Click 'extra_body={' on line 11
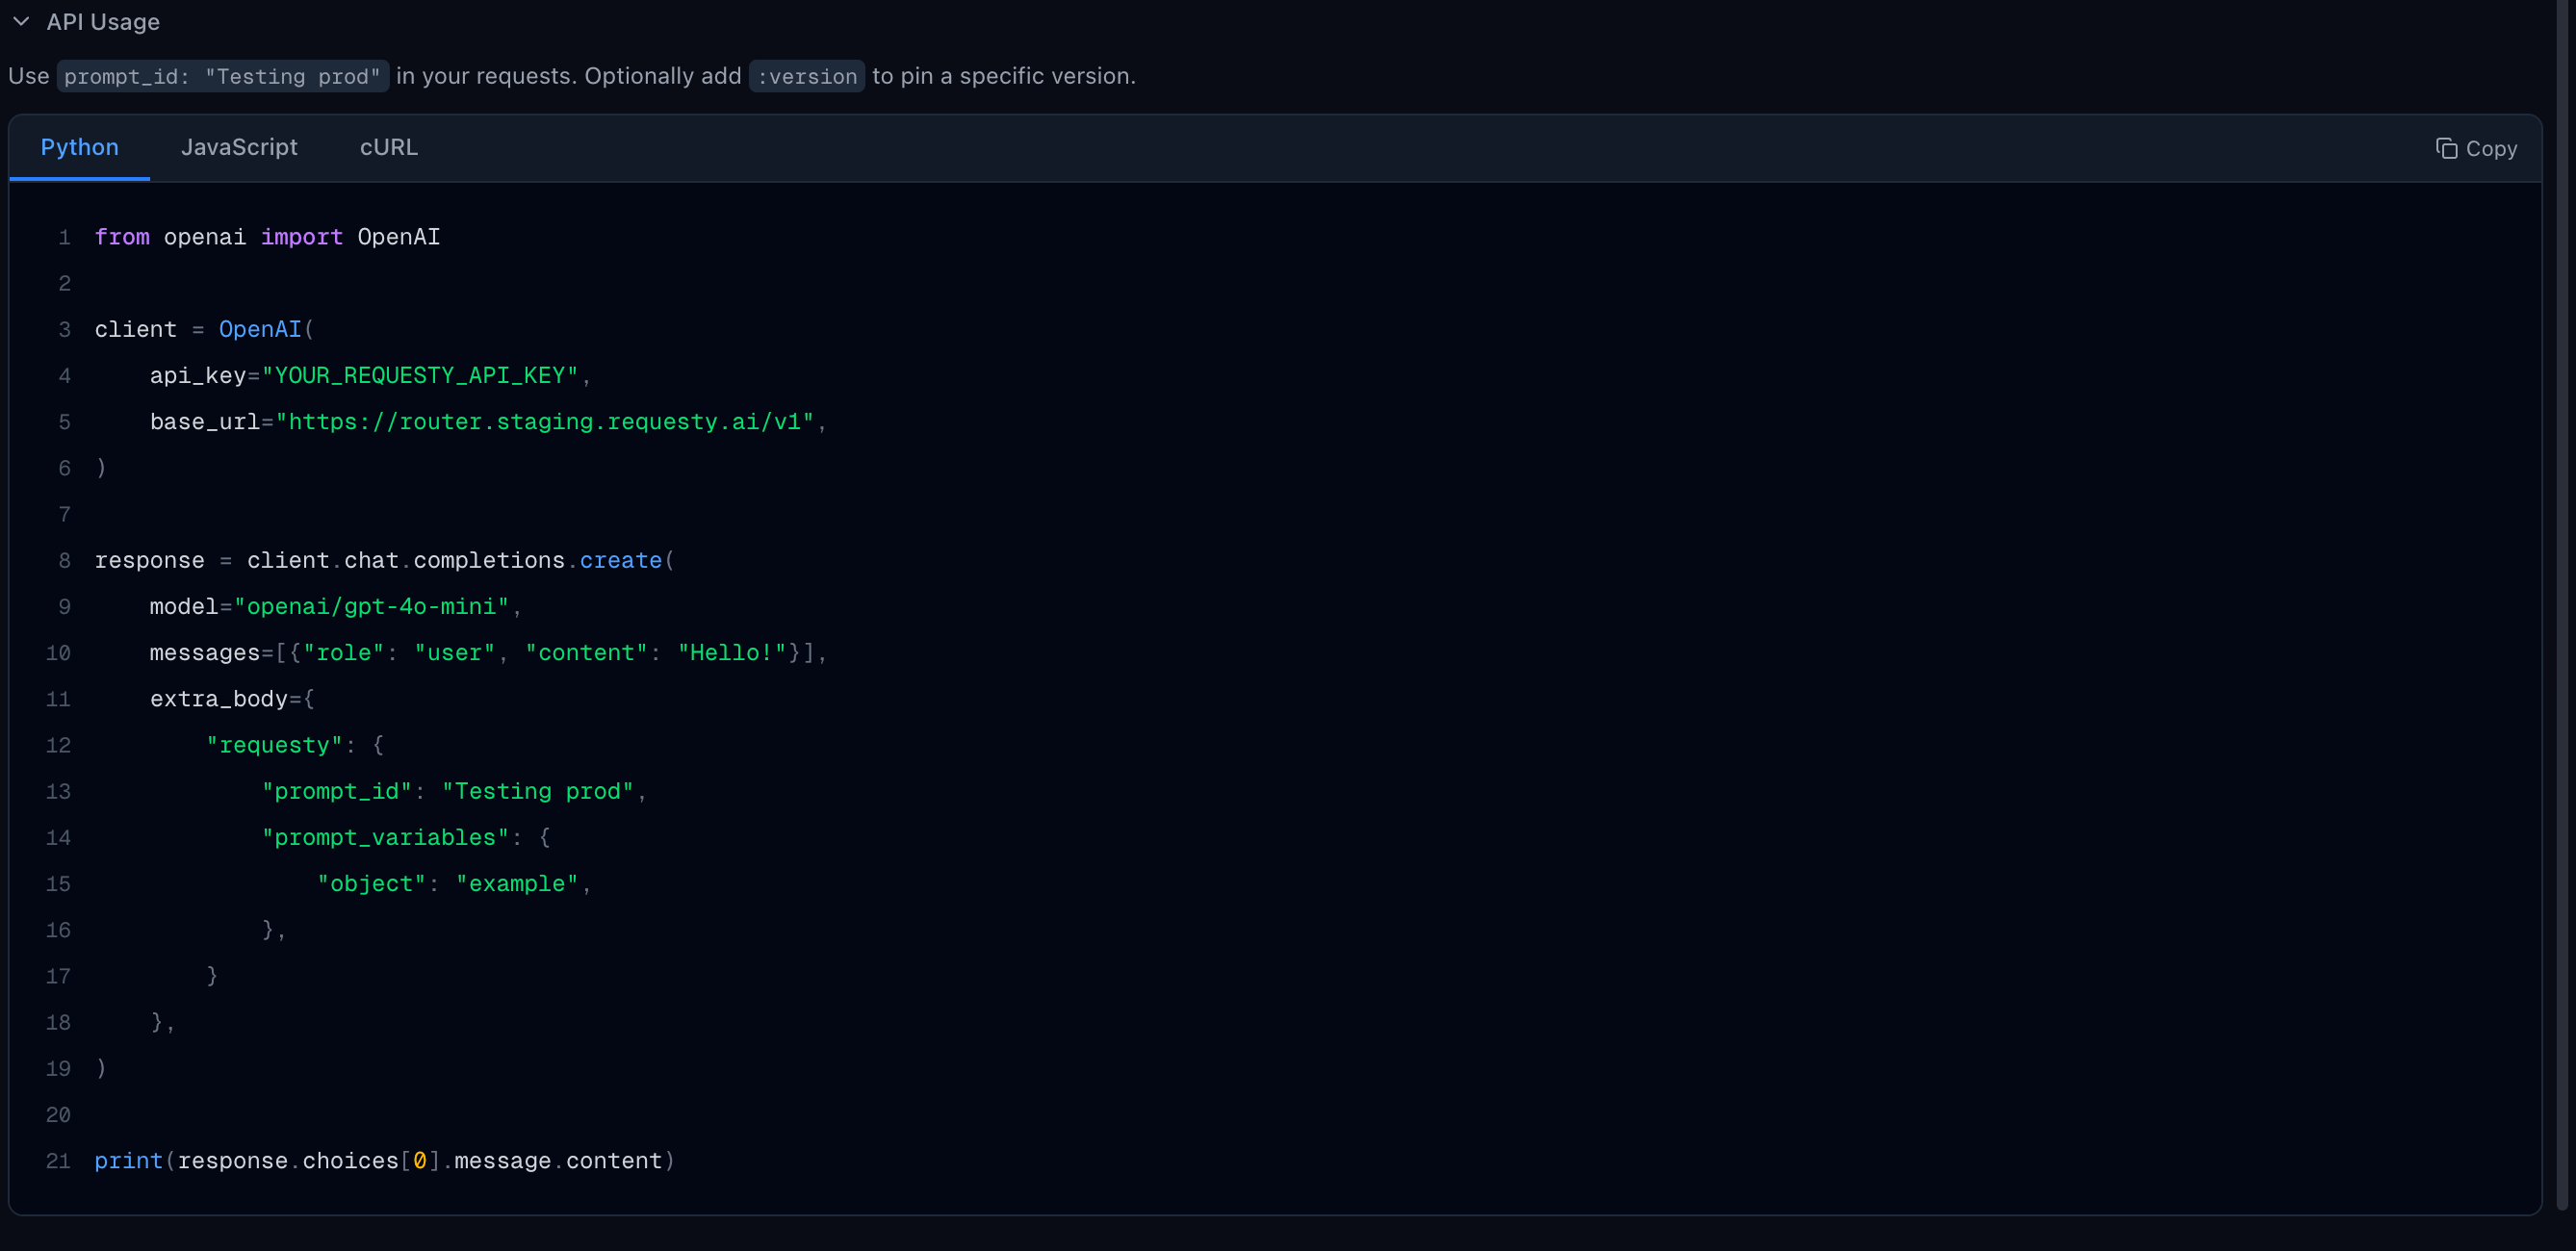Image resolution: width=2576 pixels, height=1251 pixels. [232, 699]
